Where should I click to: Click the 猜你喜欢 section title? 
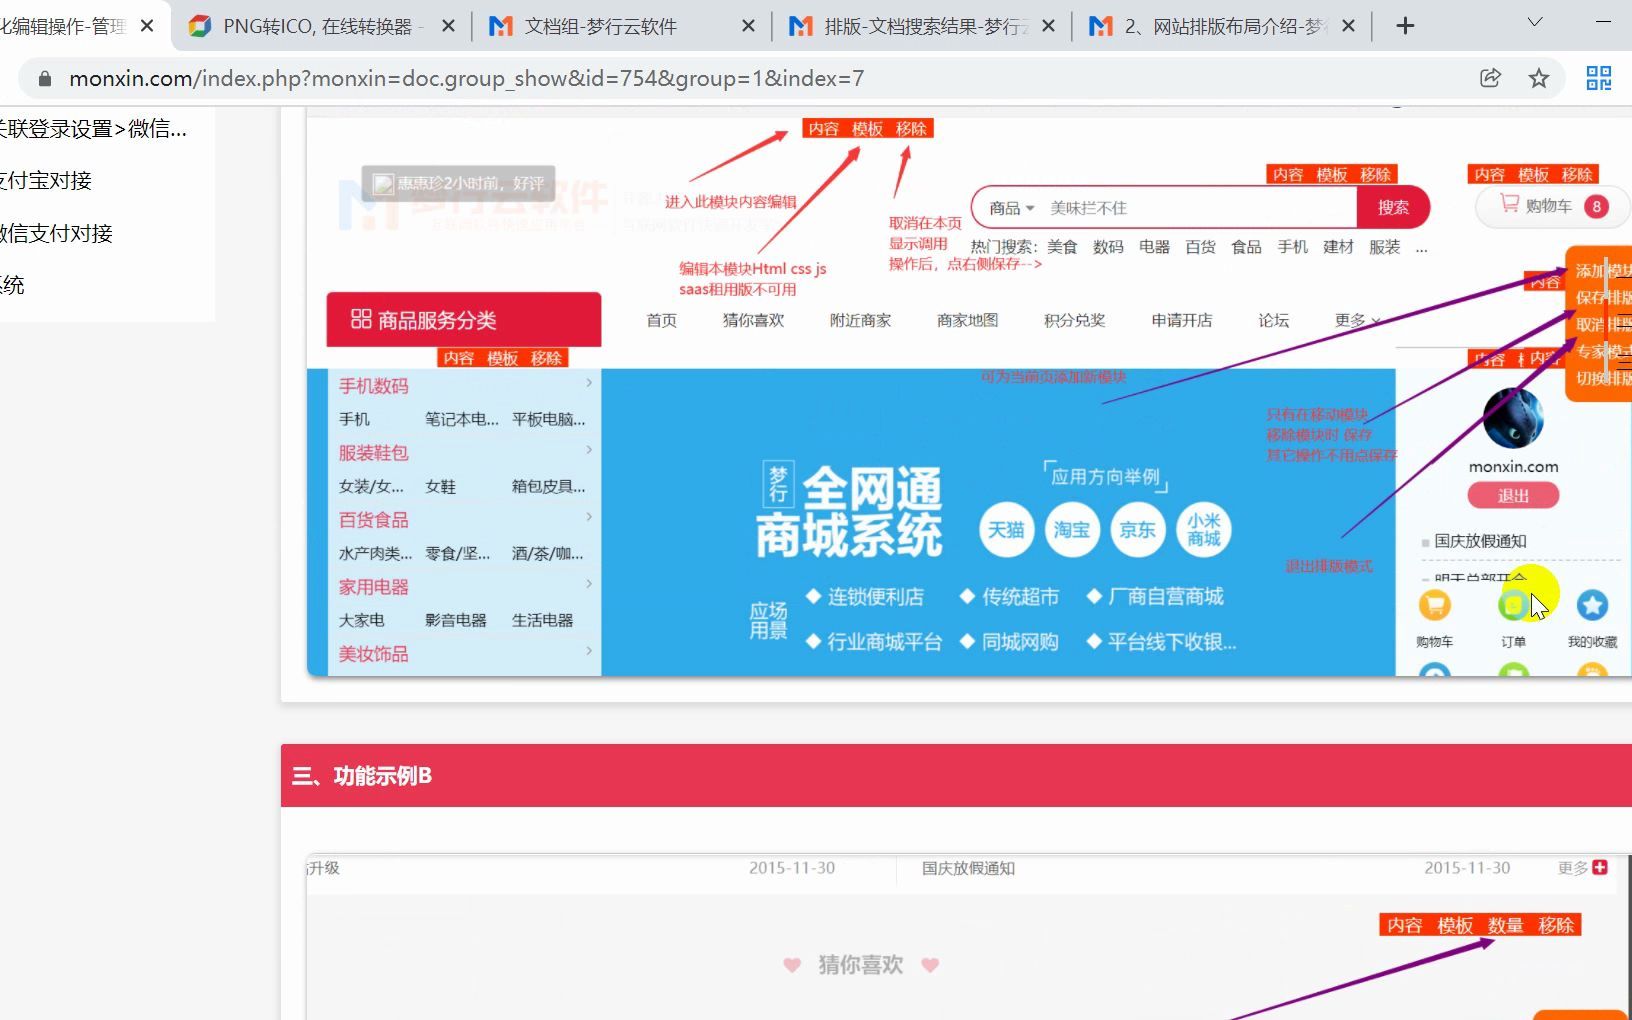[861, 965]
